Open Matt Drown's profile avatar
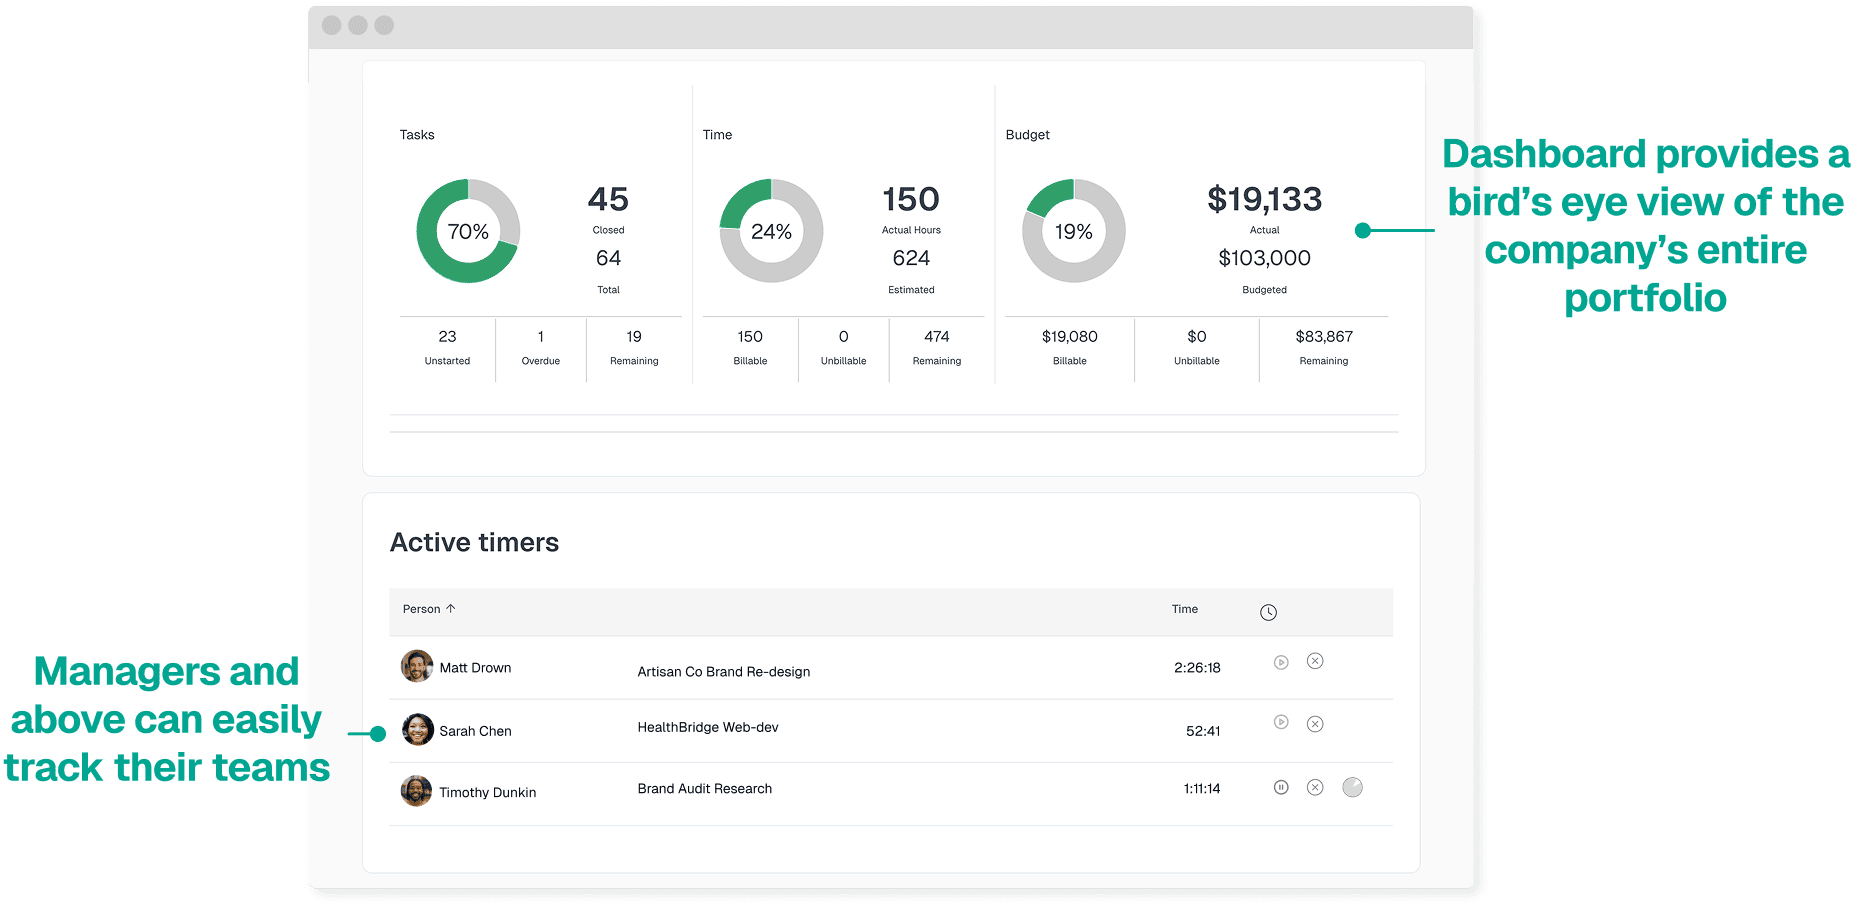The image size is (1858, 906). pyautogui.click(x=417, y=666)
